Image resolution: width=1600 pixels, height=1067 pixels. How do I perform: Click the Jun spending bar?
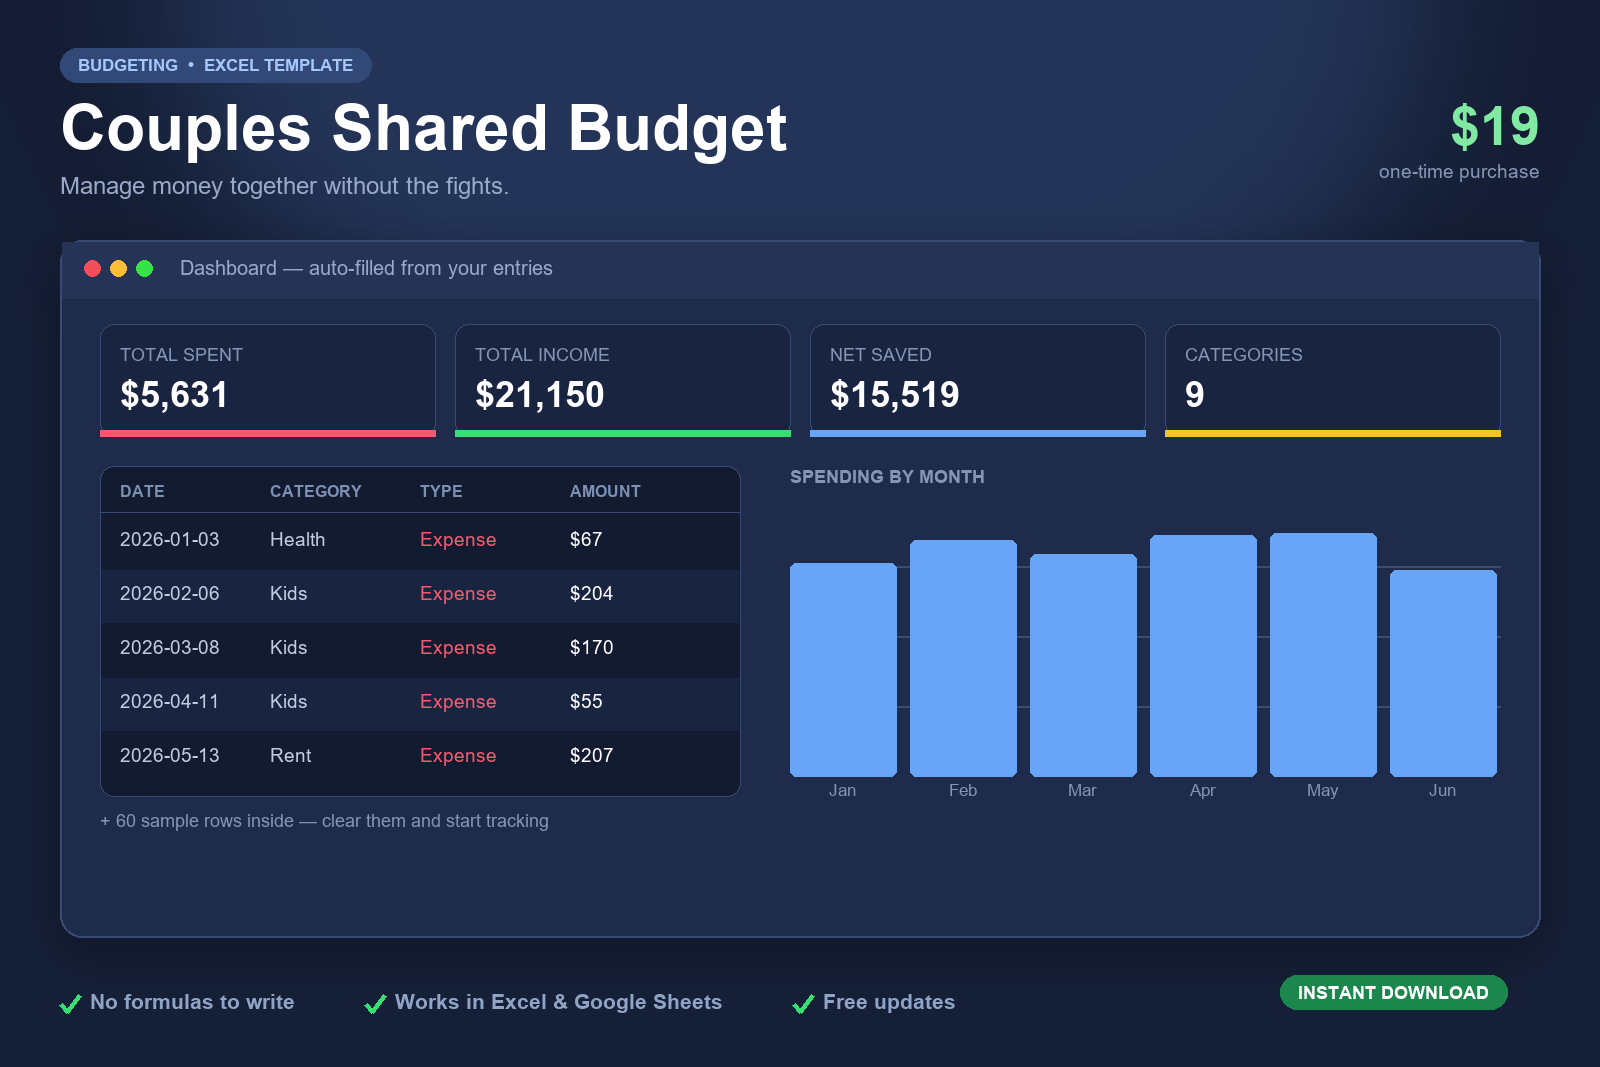pos(1443,673)
